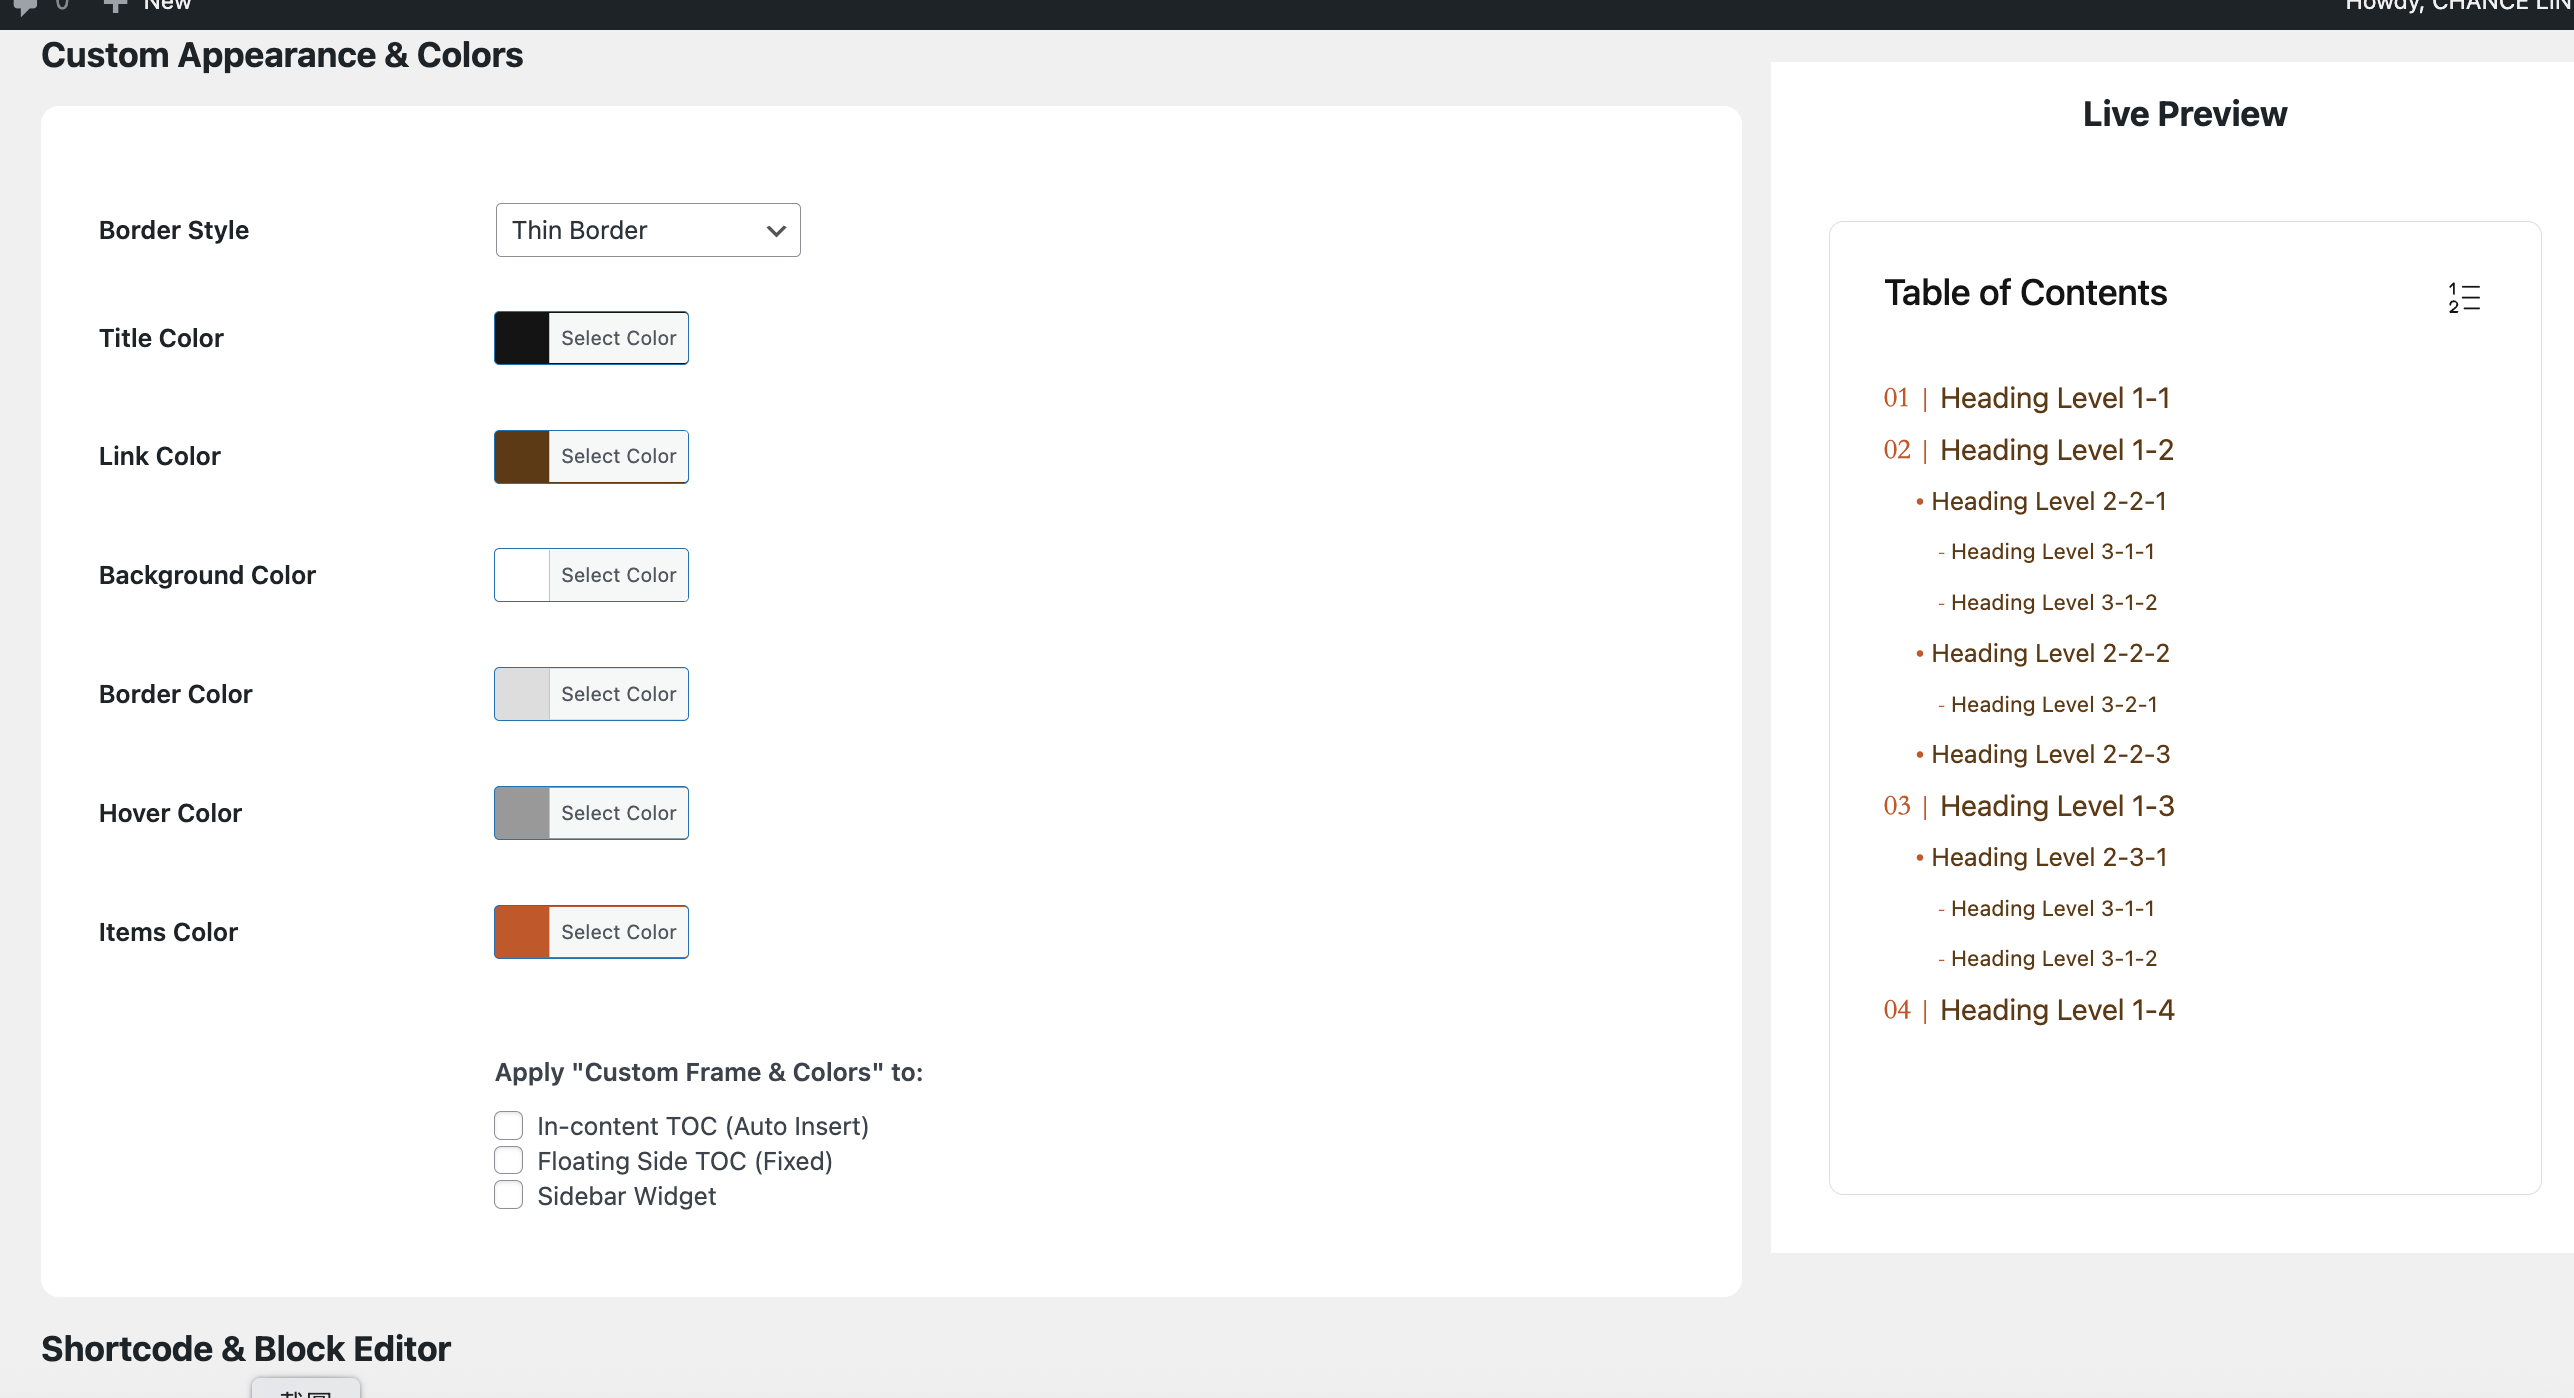Click Select Color for Border Color

point(618,693)
